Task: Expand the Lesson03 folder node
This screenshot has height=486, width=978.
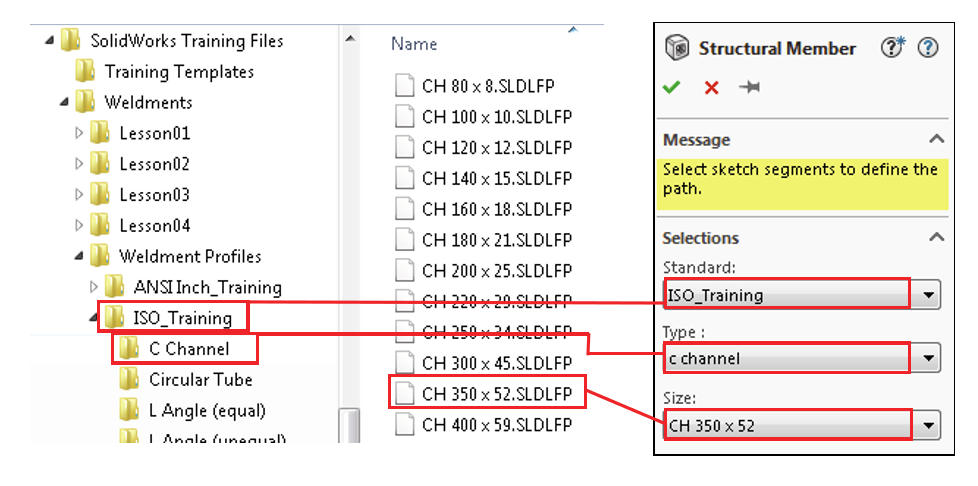Action: click(x=79, y=194)
